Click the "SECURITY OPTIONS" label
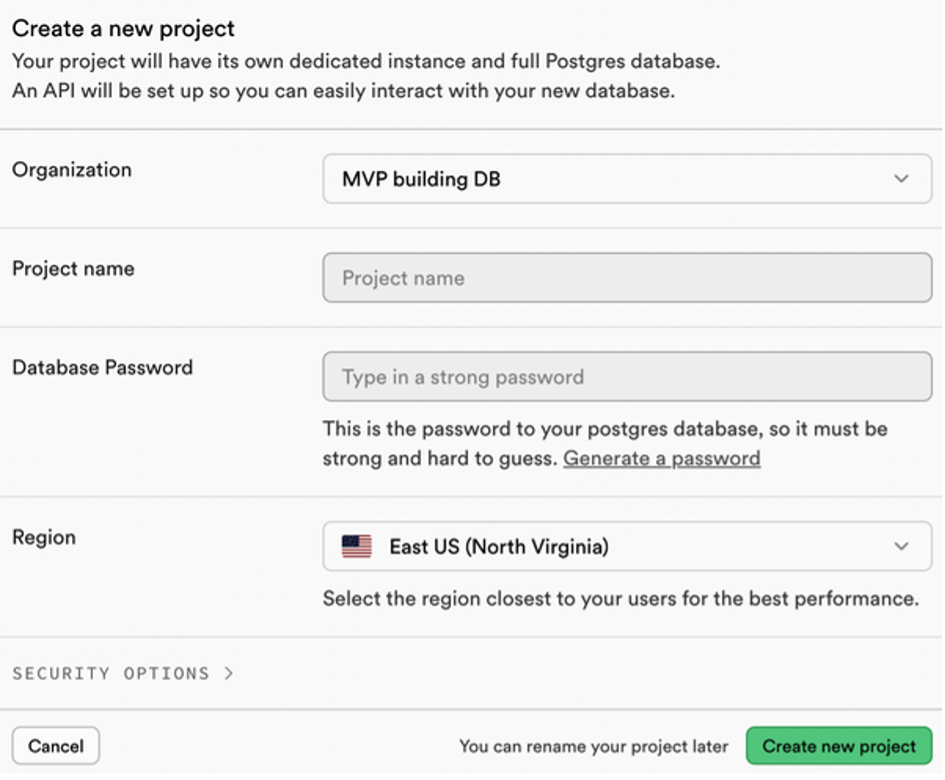The width and height of the screenshot is (945, 780). (x=110, y=673)
